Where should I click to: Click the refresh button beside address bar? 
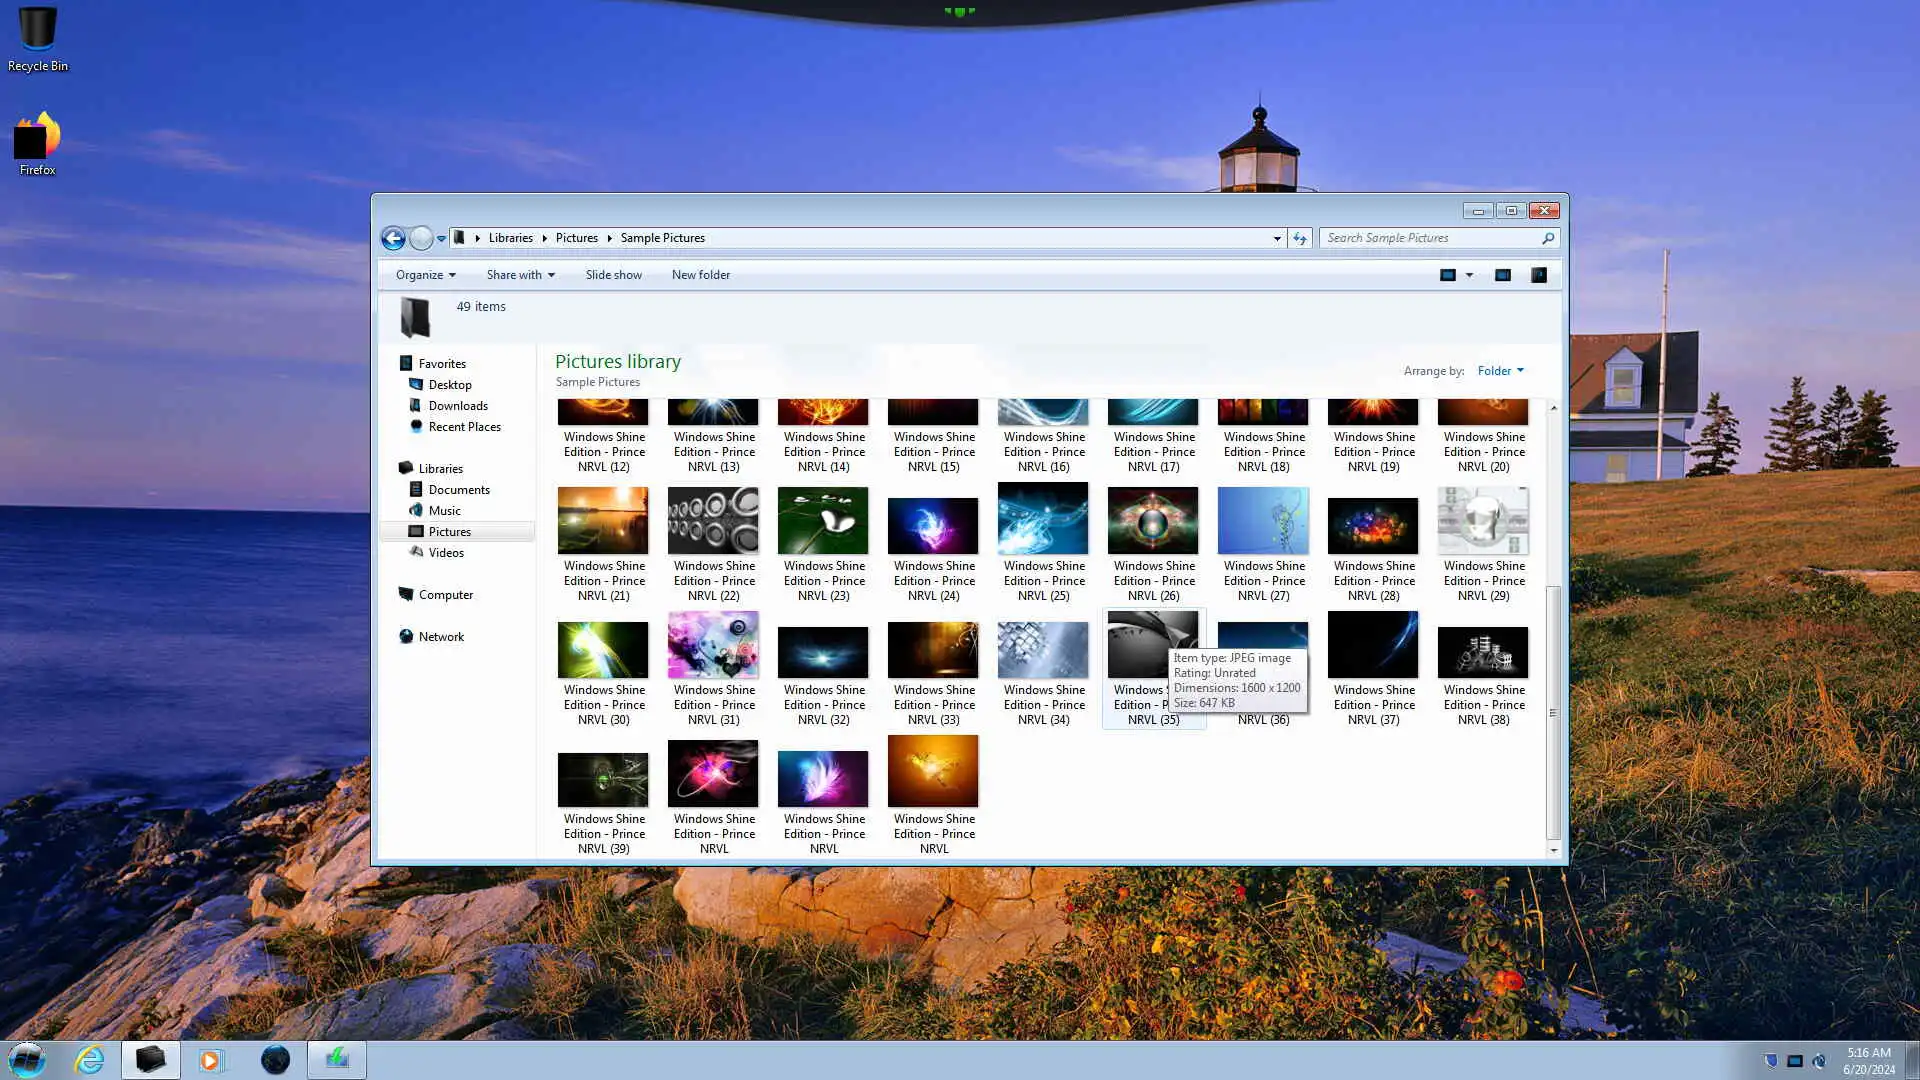pos(1300,238)
